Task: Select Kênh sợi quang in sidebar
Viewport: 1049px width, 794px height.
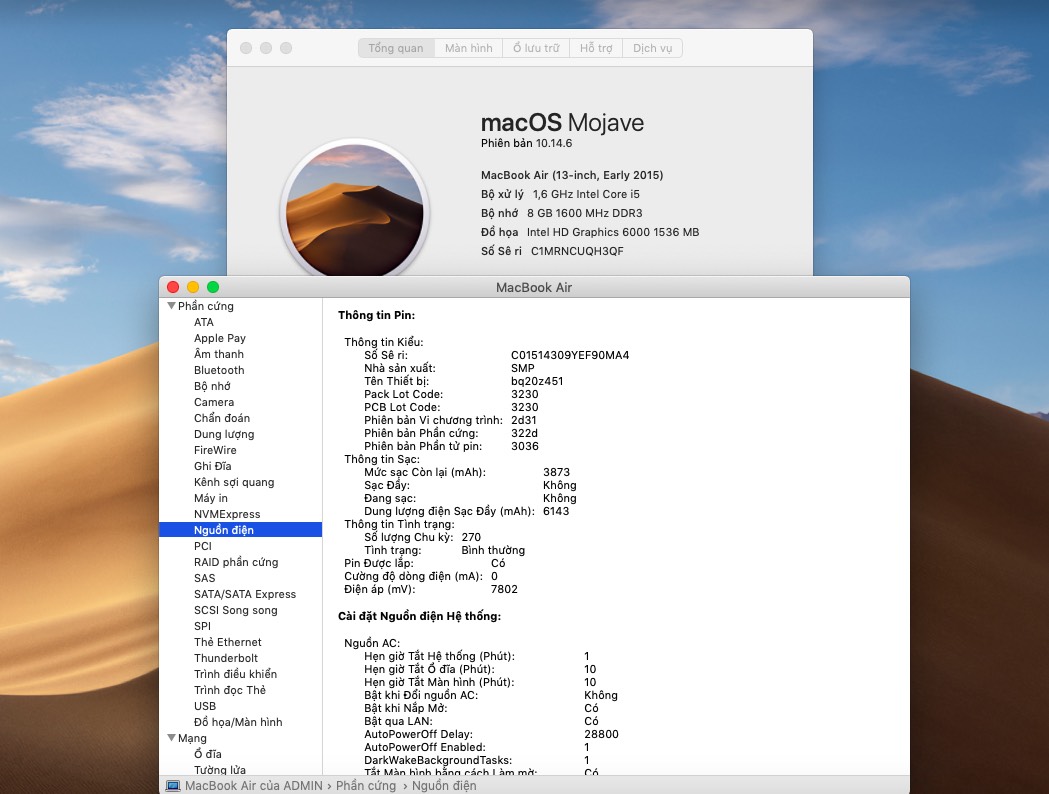Action: [x=234, y=482]
